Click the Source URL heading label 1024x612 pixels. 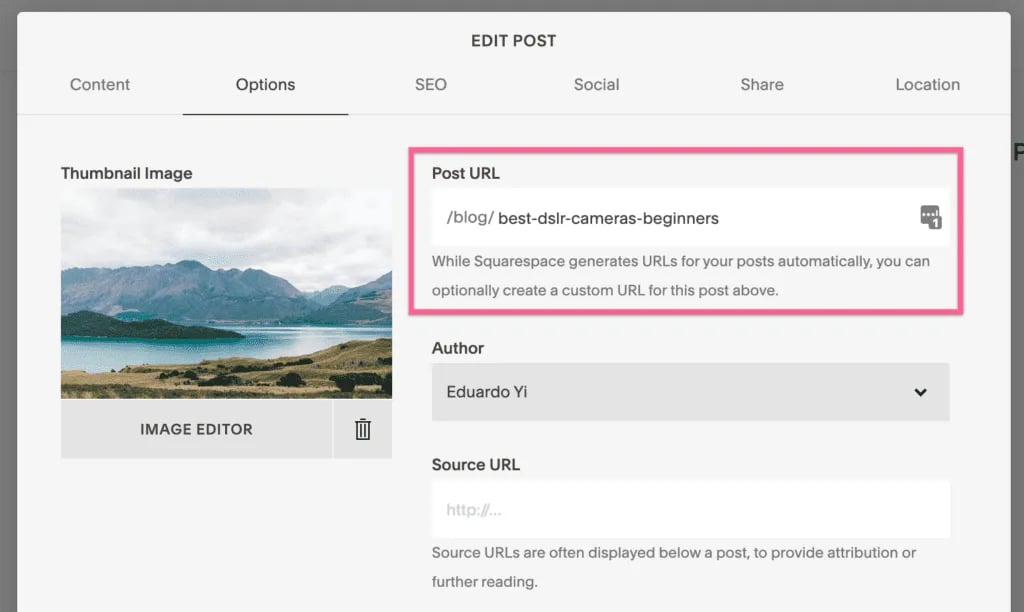coord(475,465)
